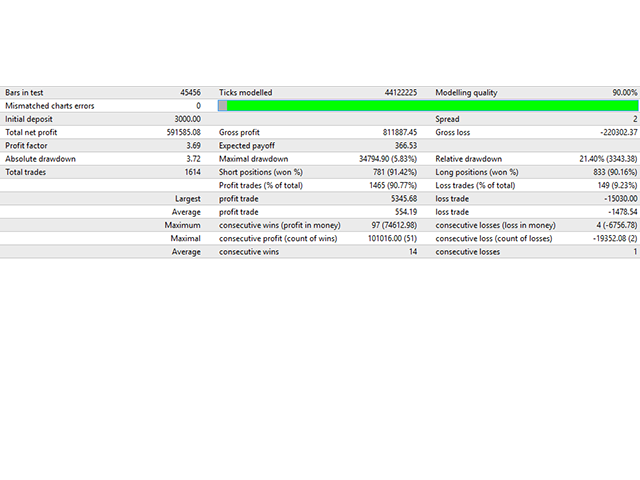Screen dimensions: 640x480
Task: Select the 'Total trades' label
Action: point(25,172)
